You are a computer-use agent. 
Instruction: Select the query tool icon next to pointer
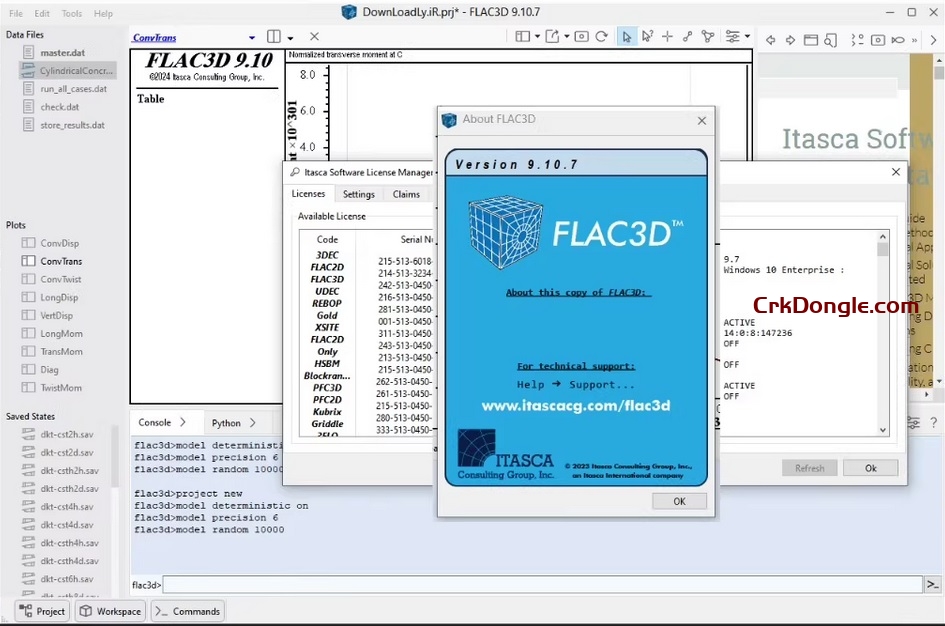click(647, 36)
